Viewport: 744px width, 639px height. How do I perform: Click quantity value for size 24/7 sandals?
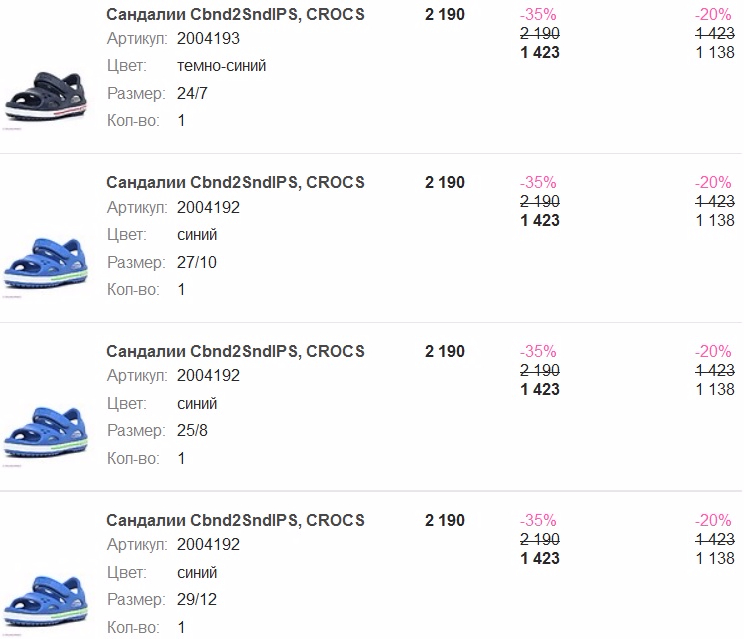[x=181, y=120]
